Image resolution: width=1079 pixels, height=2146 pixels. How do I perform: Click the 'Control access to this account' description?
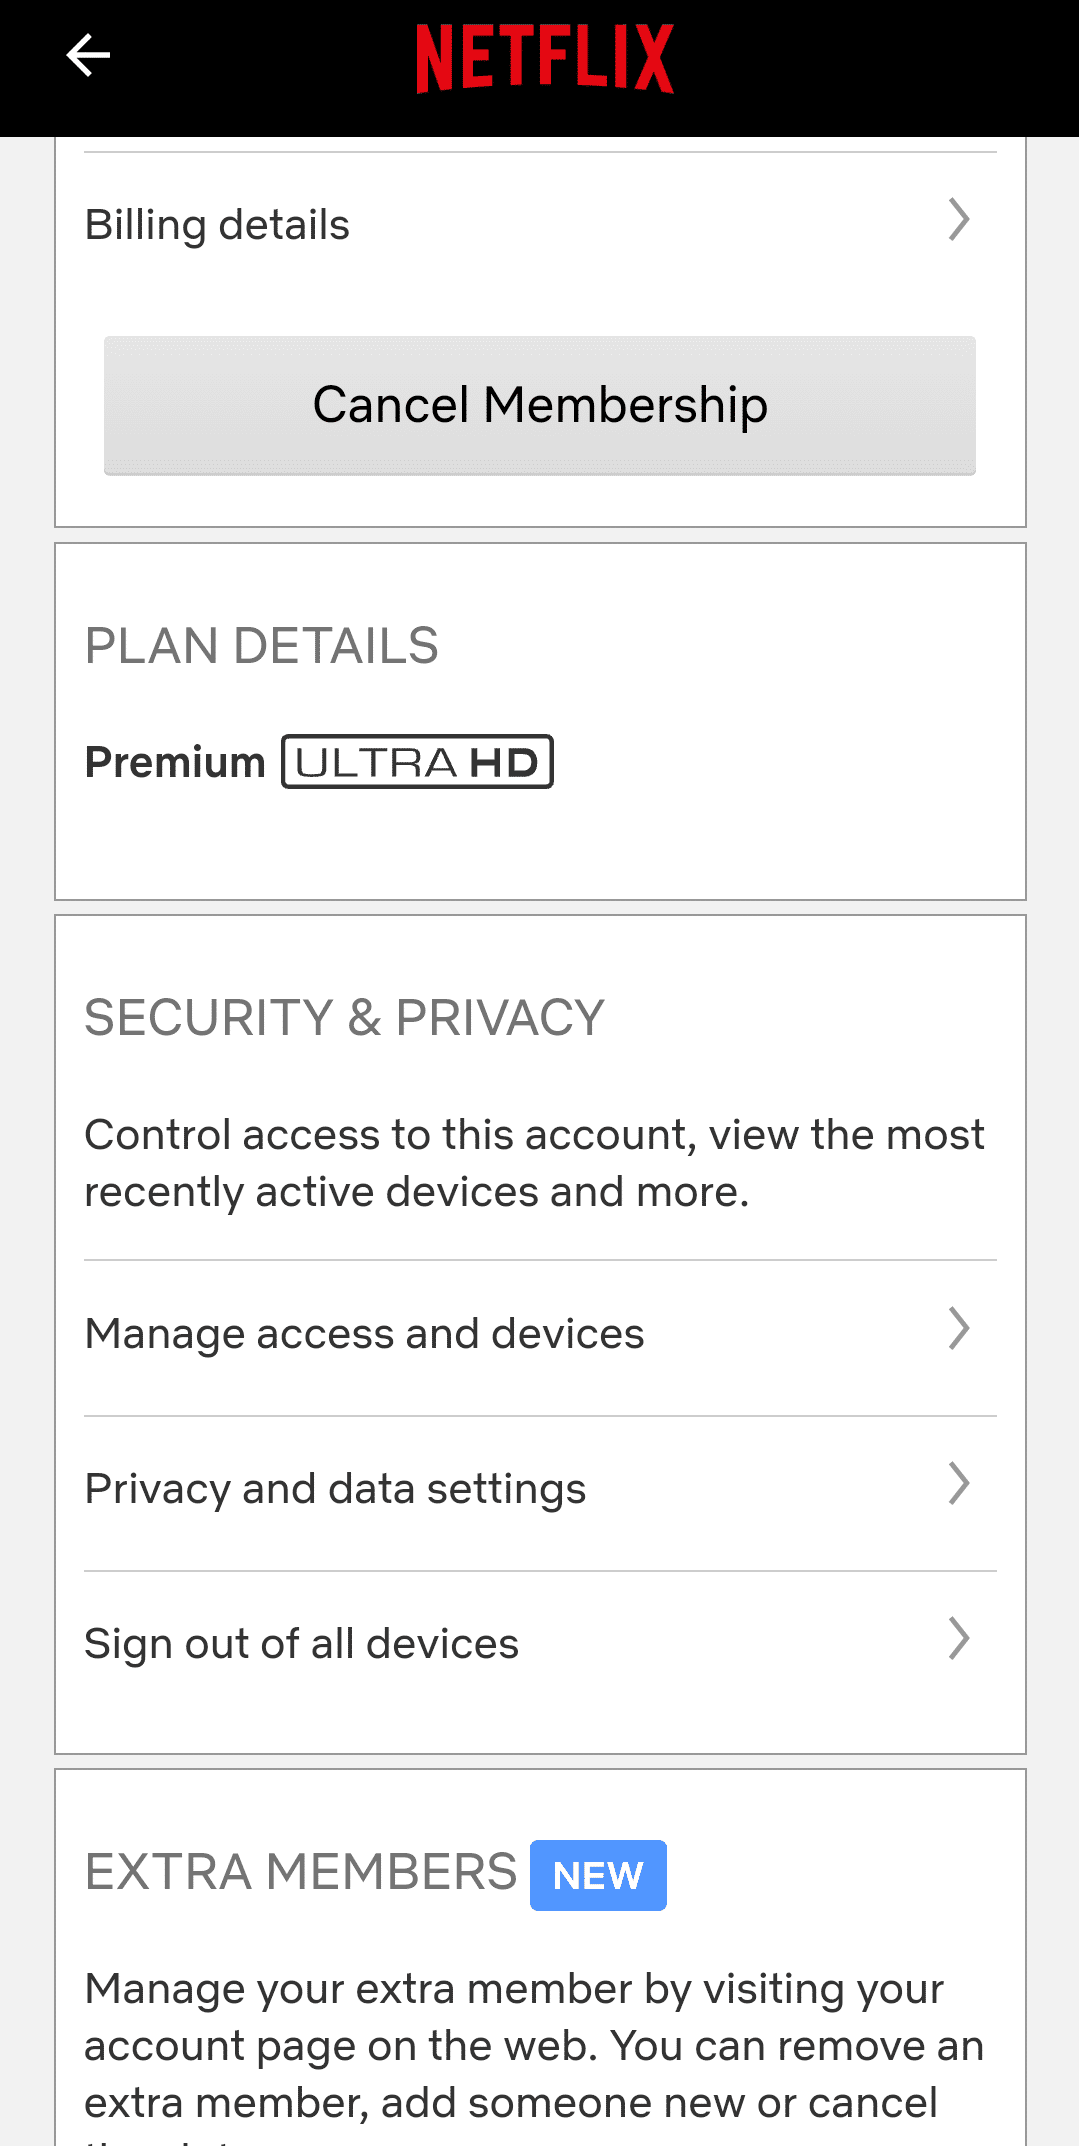point(534,1163)
